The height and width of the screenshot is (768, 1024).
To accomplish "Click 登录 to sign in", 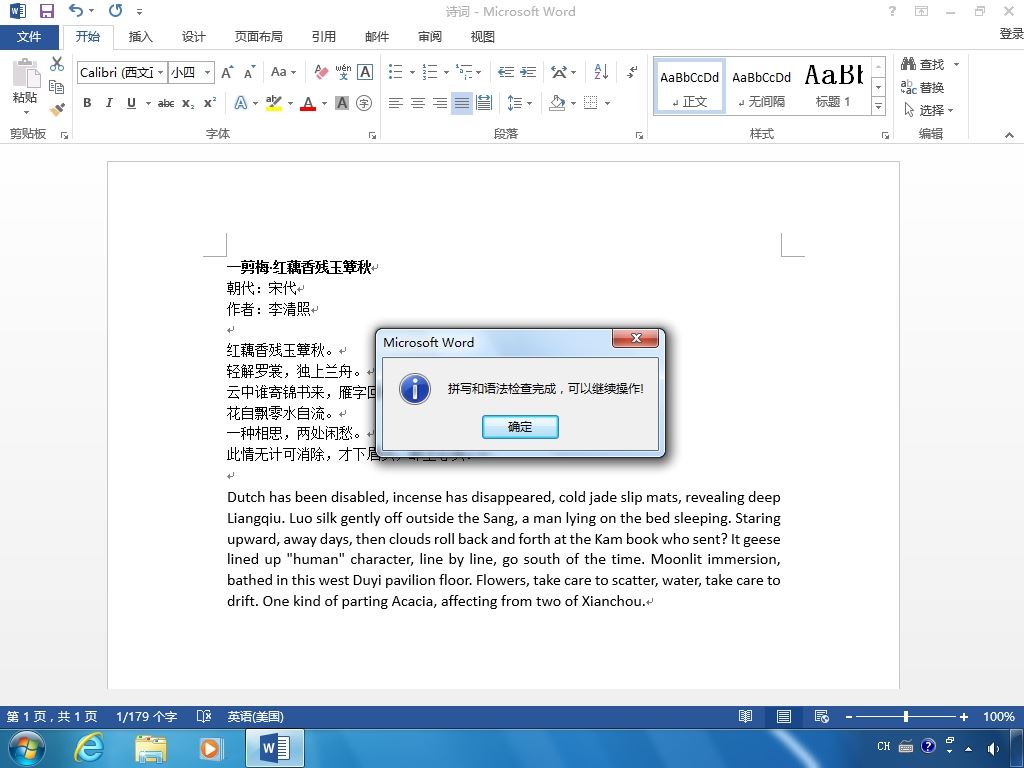I will click(x=1011, y=33).
